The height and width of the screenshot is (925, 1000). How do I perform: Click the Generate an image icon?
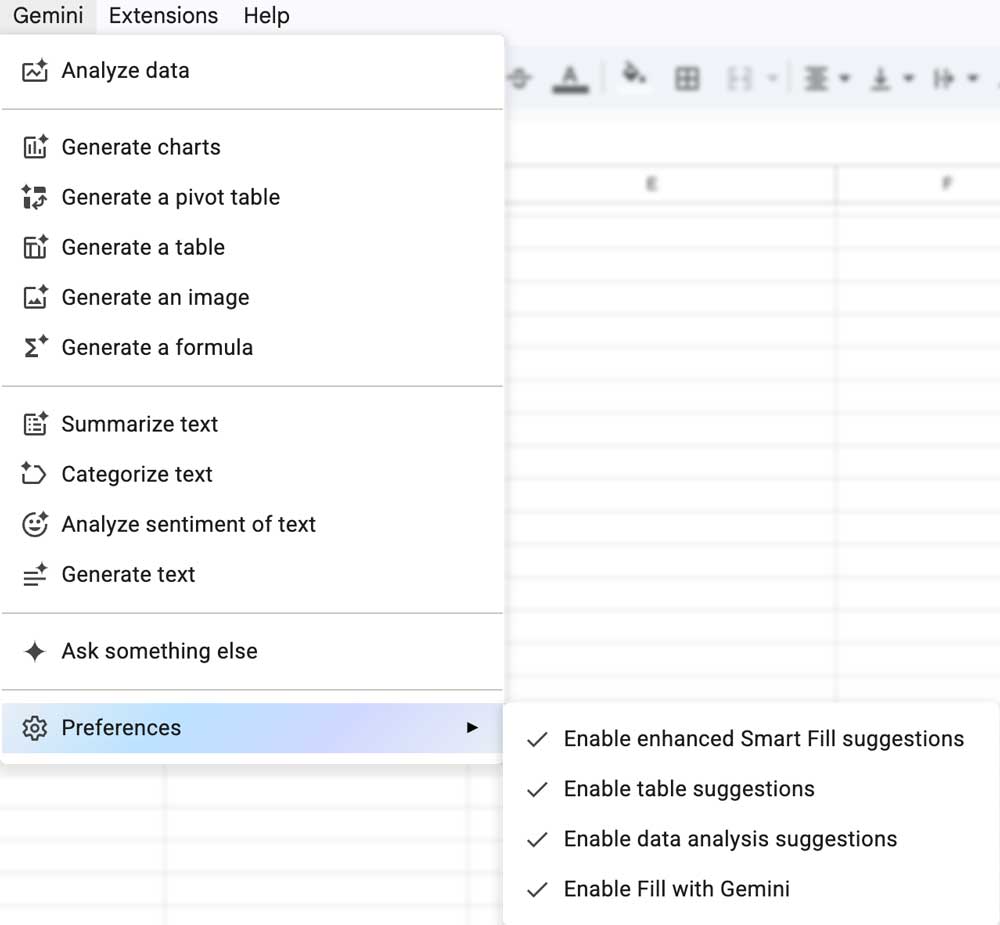[x=35, y=297]
